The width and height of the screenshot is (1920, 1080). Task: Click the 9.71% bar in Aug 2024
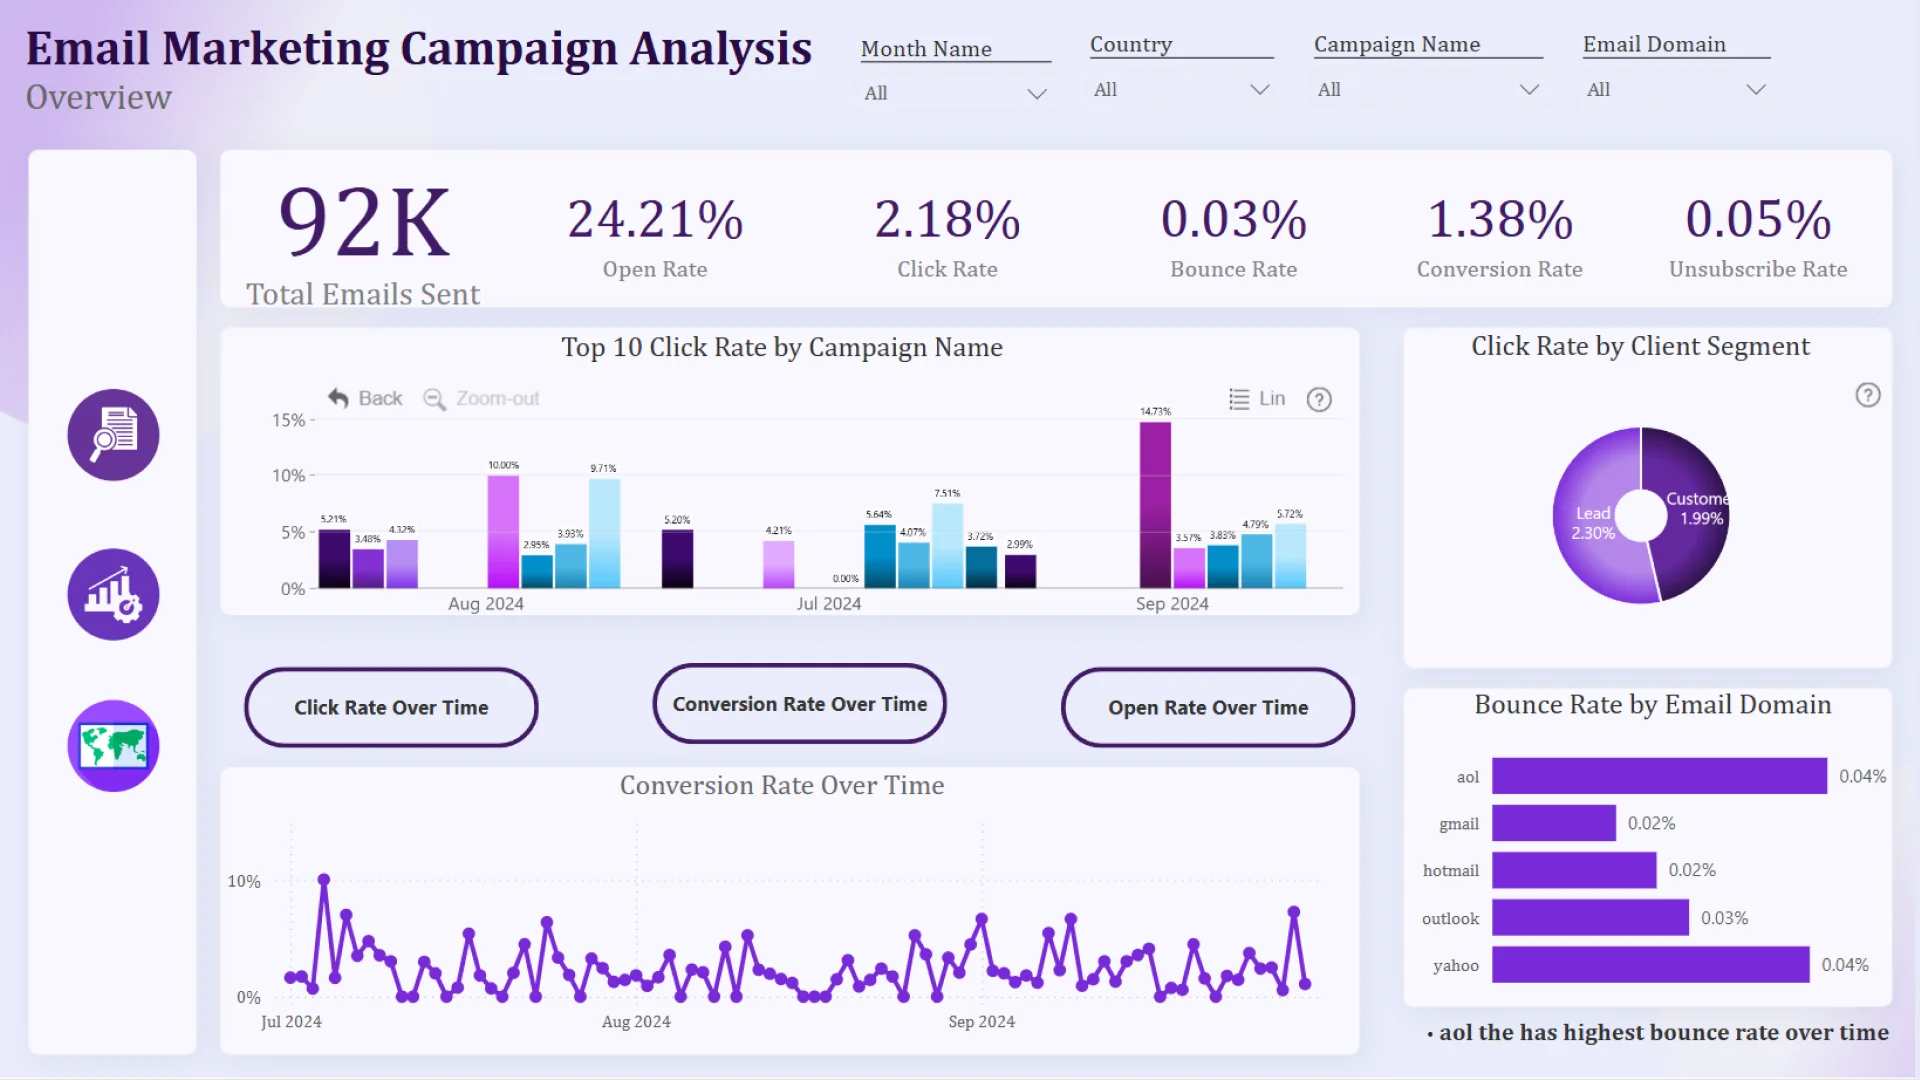pyautogui.click(x=604, y=534)
